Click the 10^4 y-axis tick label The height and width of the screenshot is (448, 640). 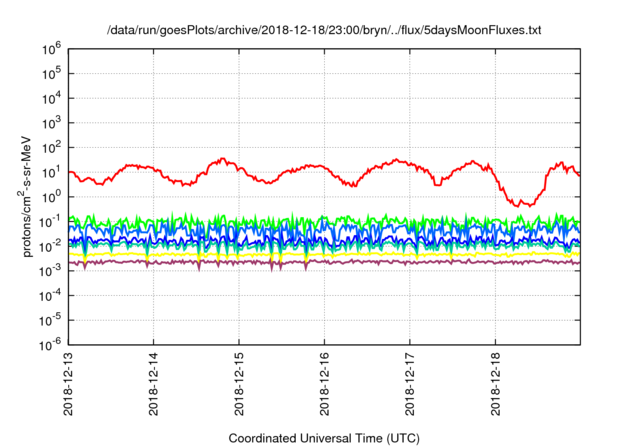point(51,99)
